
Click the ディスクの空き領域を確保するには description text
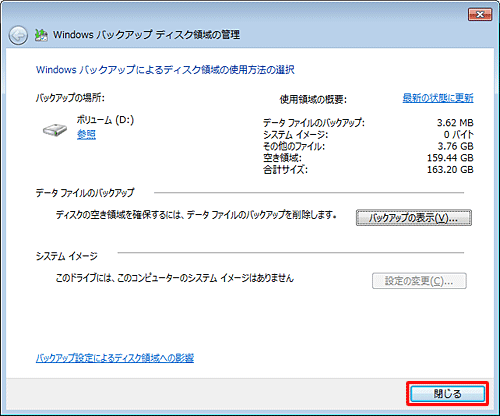click(x=196, y=215)
